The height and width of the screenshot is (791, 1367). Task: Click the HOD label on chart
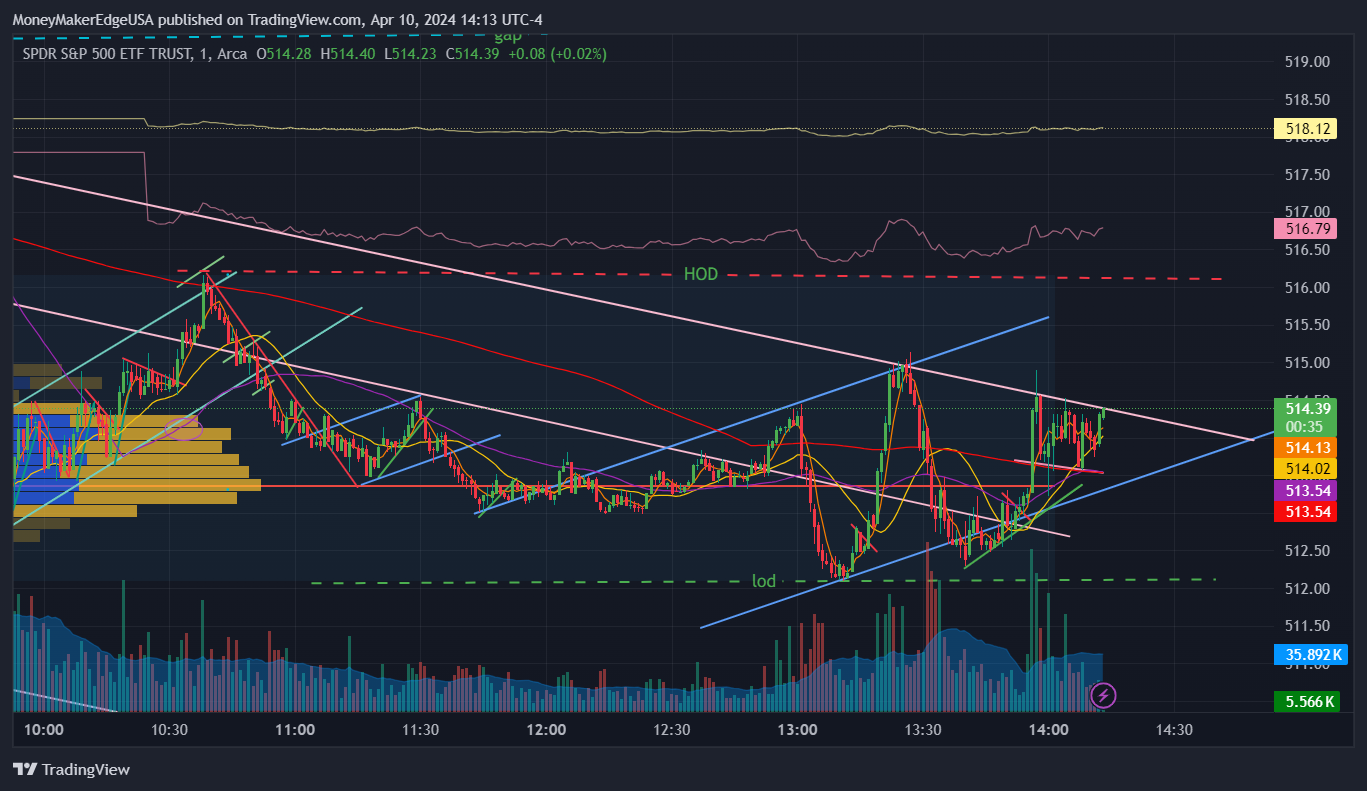click(701, 273)
